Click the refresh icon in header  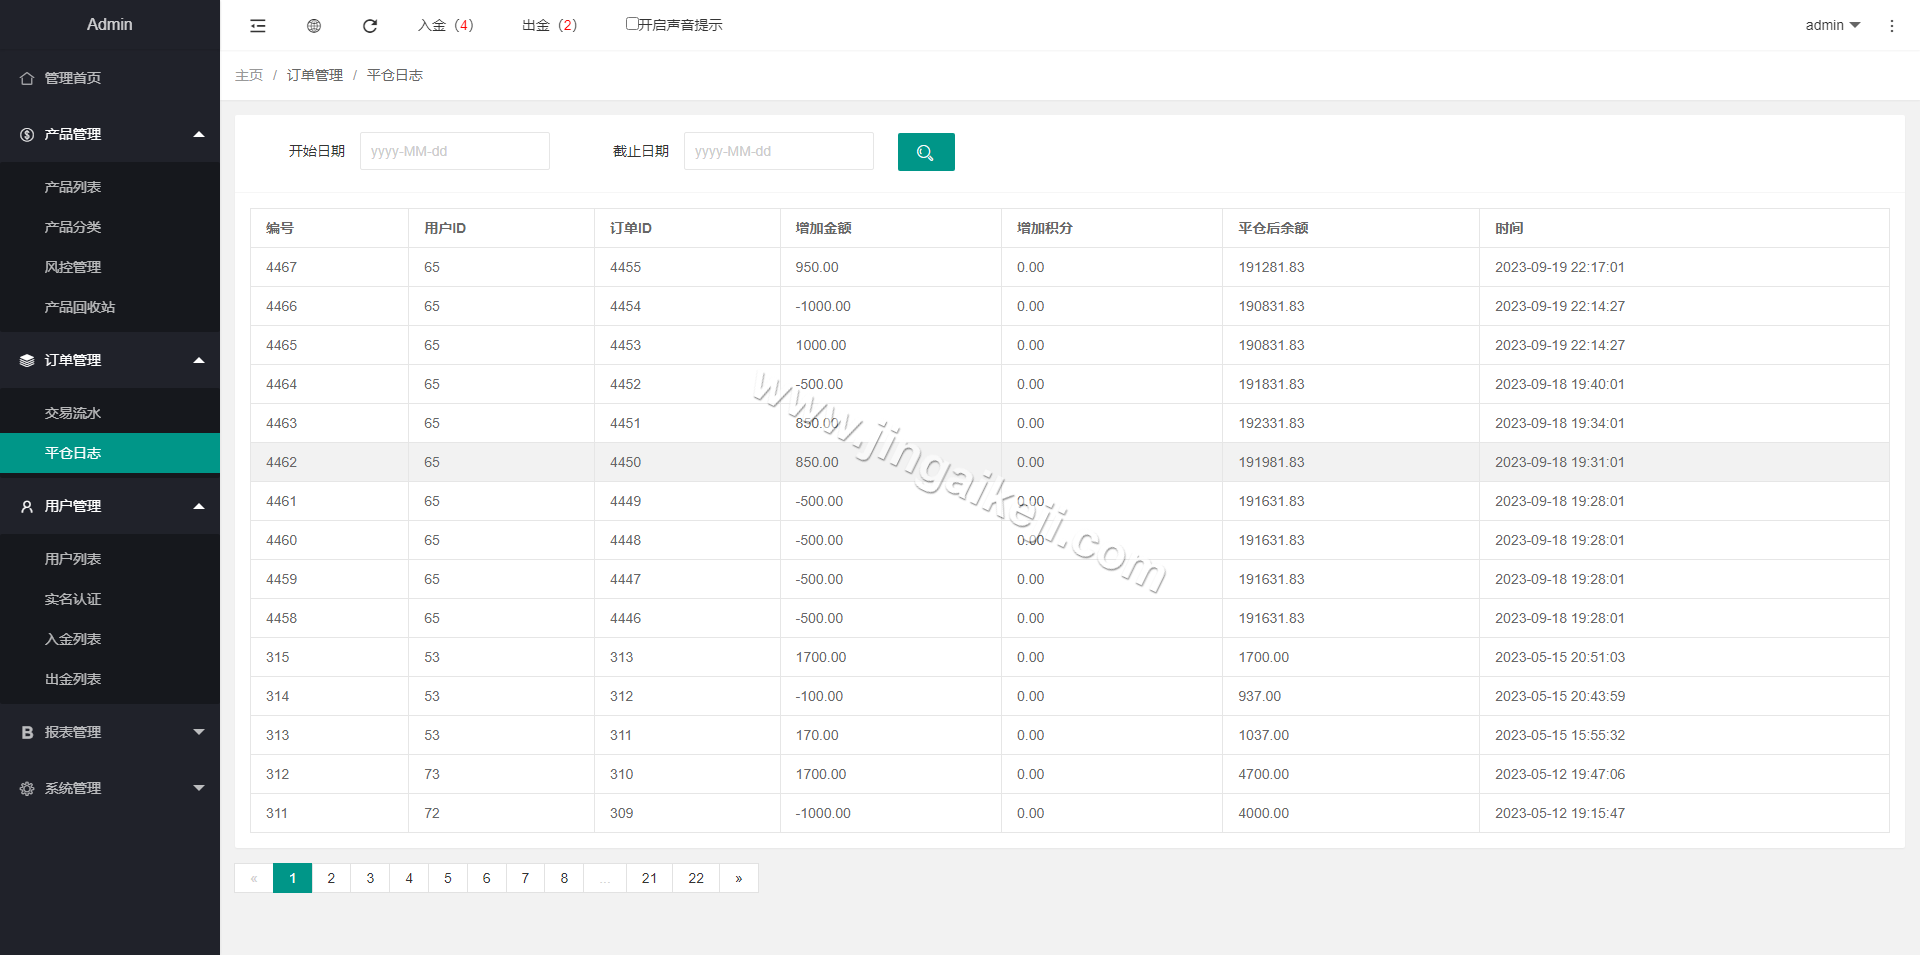[370, 26]
